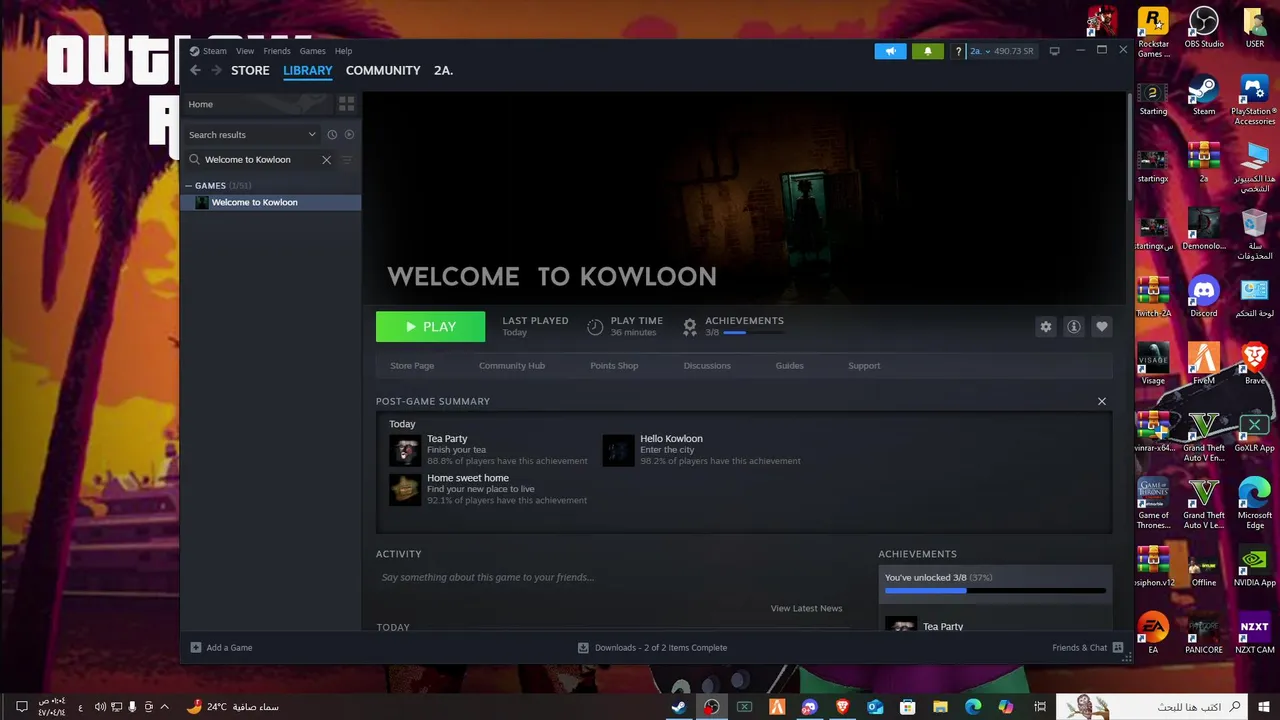1280x720 pixels.
Task: Go forward with the Steam forward arrow
Action: (216, 71)
